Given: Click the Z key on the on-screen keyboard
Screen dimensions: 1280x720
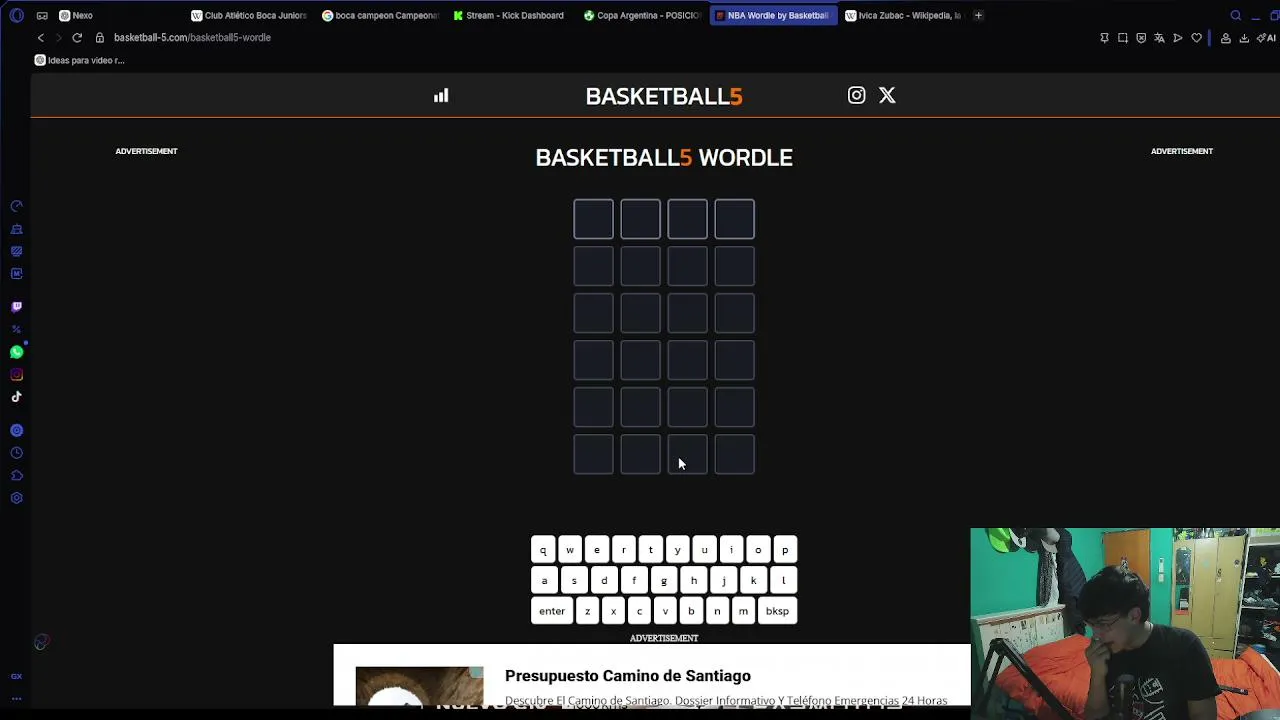Looking at the screenshot, I should (x=588, y=611).
